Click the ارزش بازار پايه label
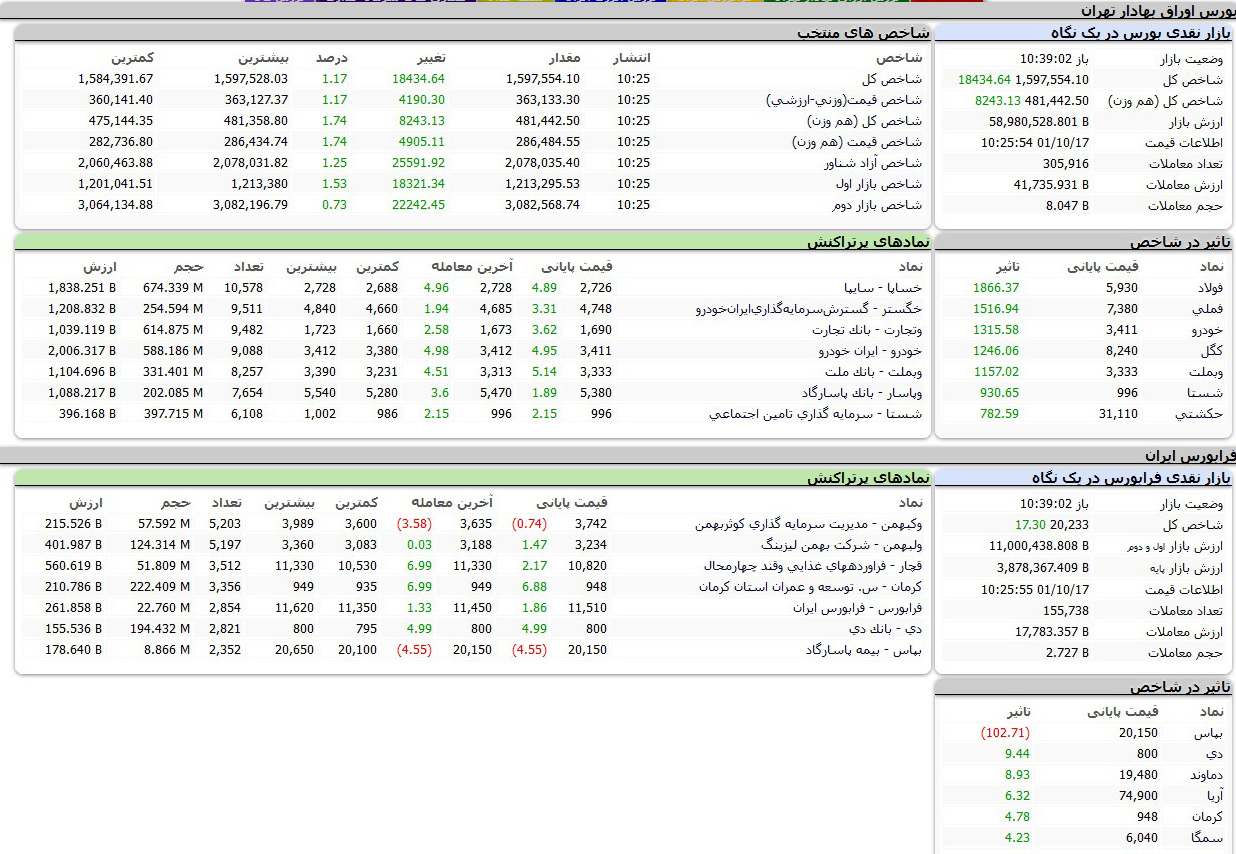This screenshot has width=1236, height=854. point(1187,568)
